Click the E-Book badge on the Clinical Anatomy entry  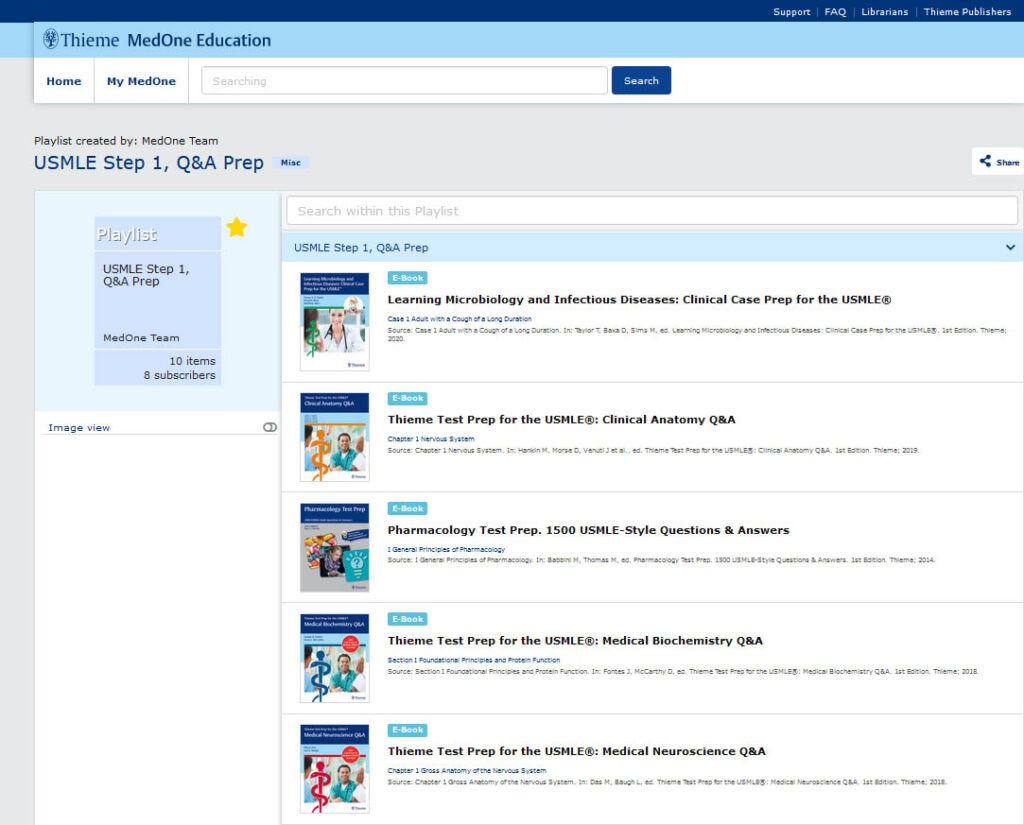(x=407, y=397)
